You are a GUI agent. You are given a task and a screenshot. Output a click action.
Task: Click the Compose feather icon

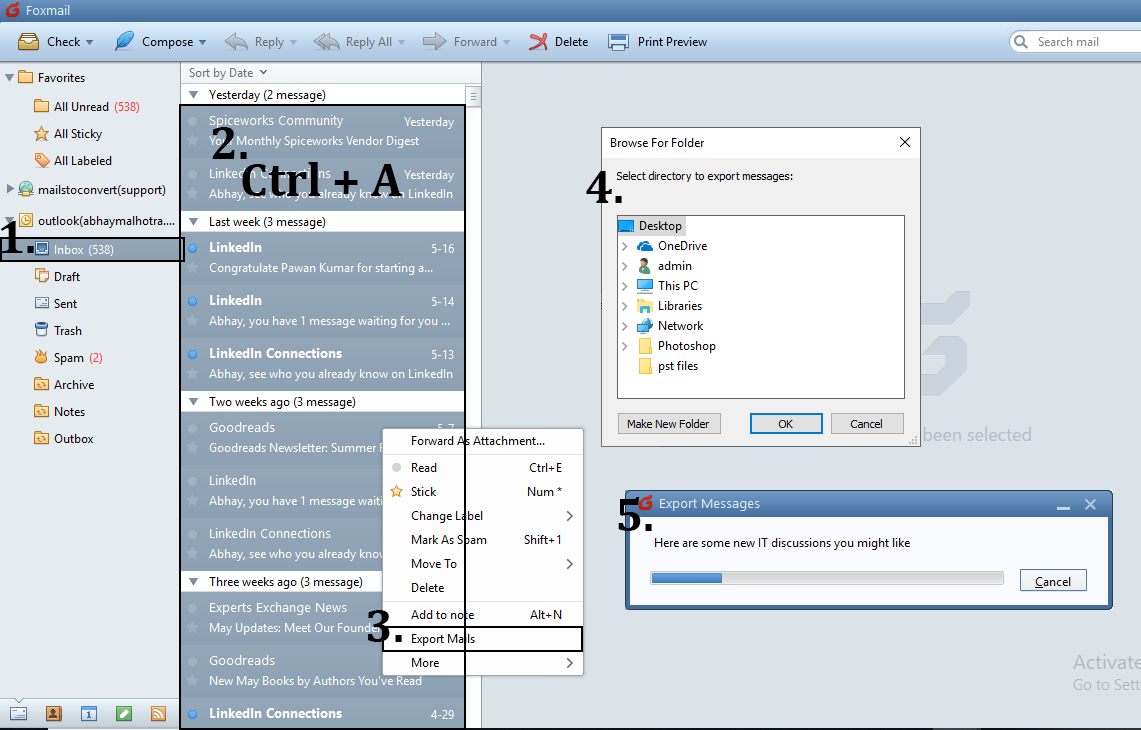pos(124,41)
